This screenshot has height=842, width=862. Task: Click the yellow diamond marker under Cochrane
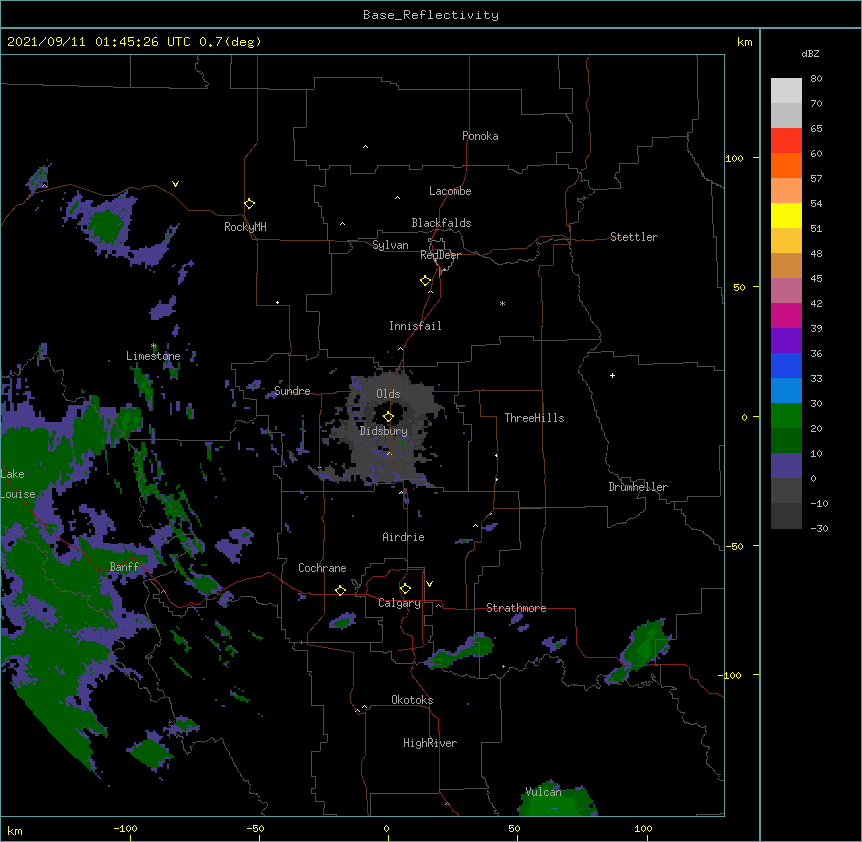tap(340, 590)
